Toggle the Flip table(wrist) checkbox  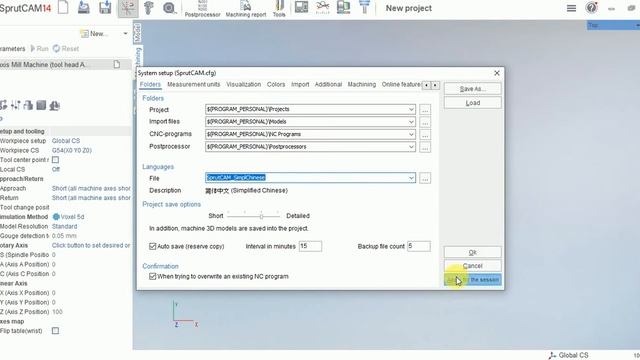[56, 331]
